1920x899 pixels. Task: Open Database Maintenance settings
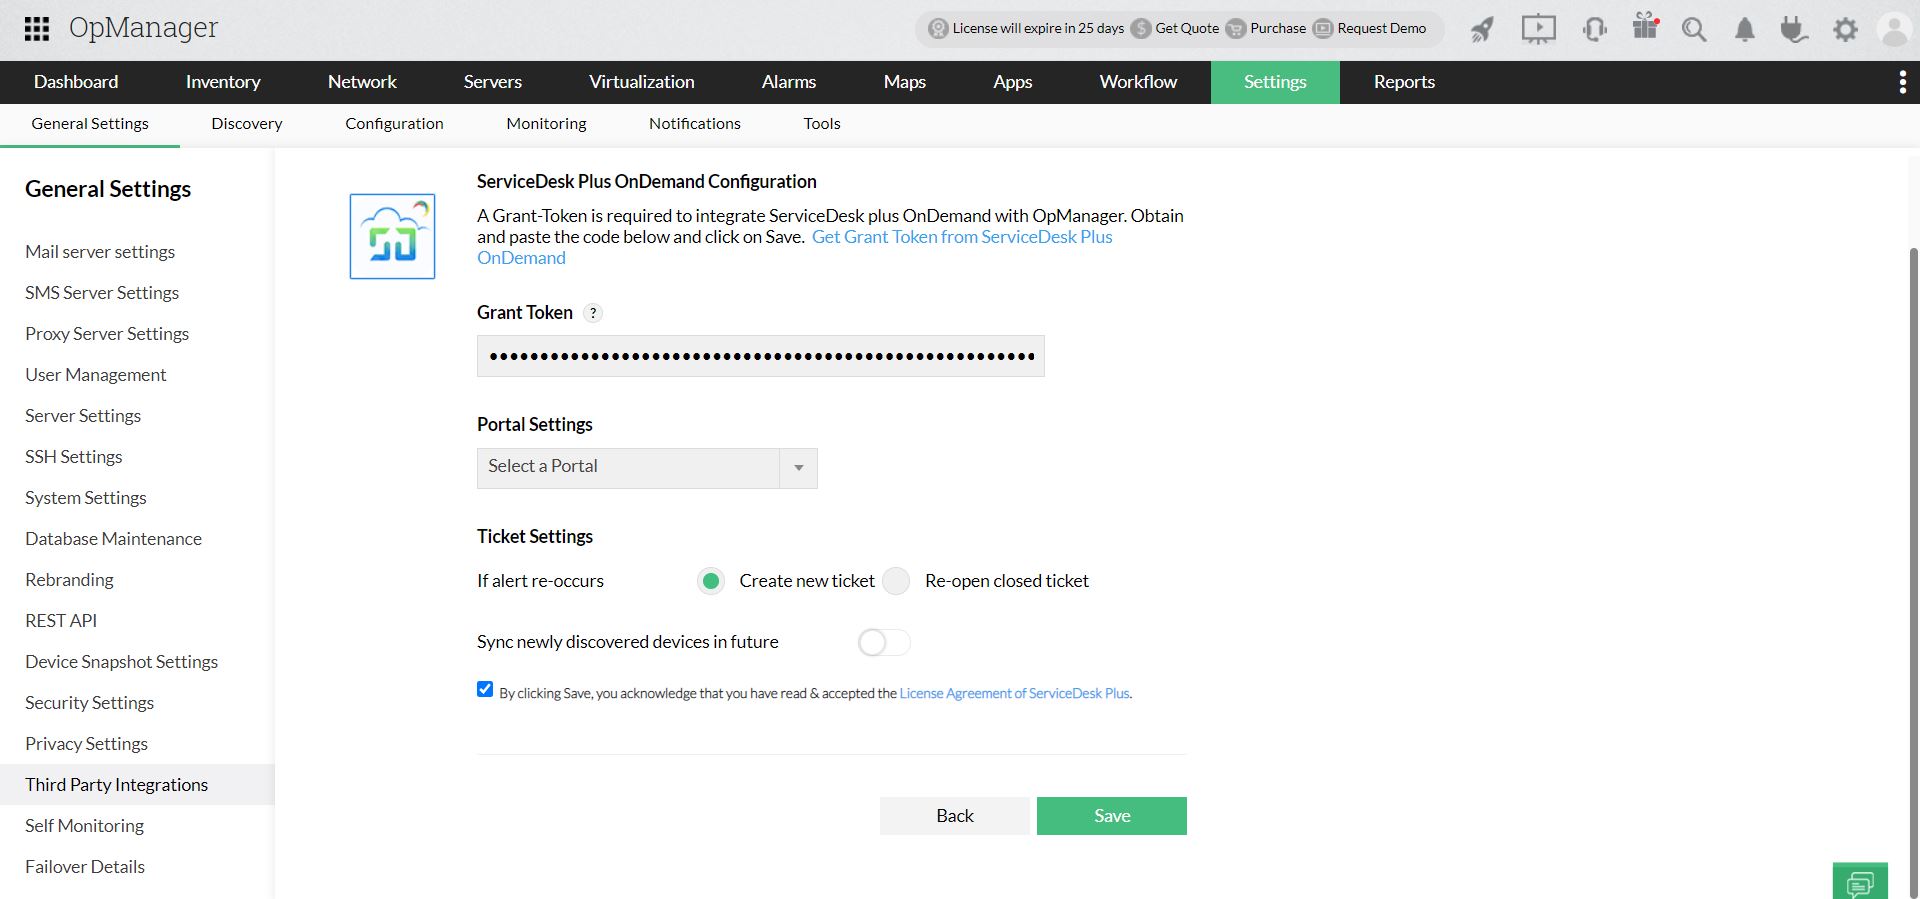tap(113, 539)
